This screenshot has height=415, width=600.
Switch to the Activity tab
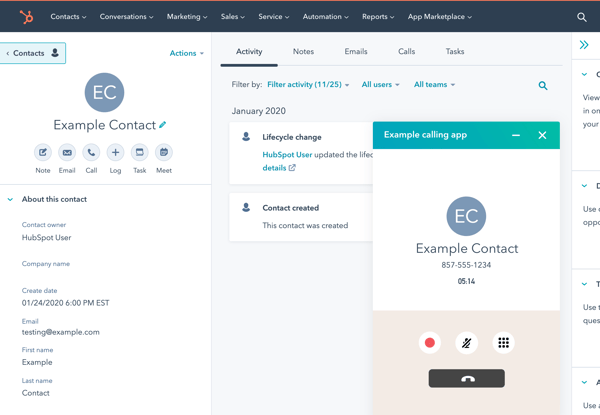coord(249,52)
